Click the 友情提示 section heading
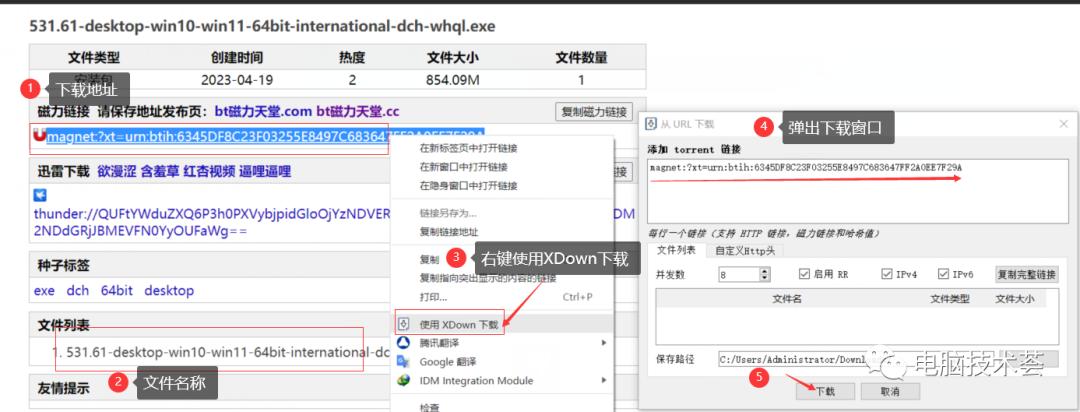1080x412 pixels. [x=63, y=388]
